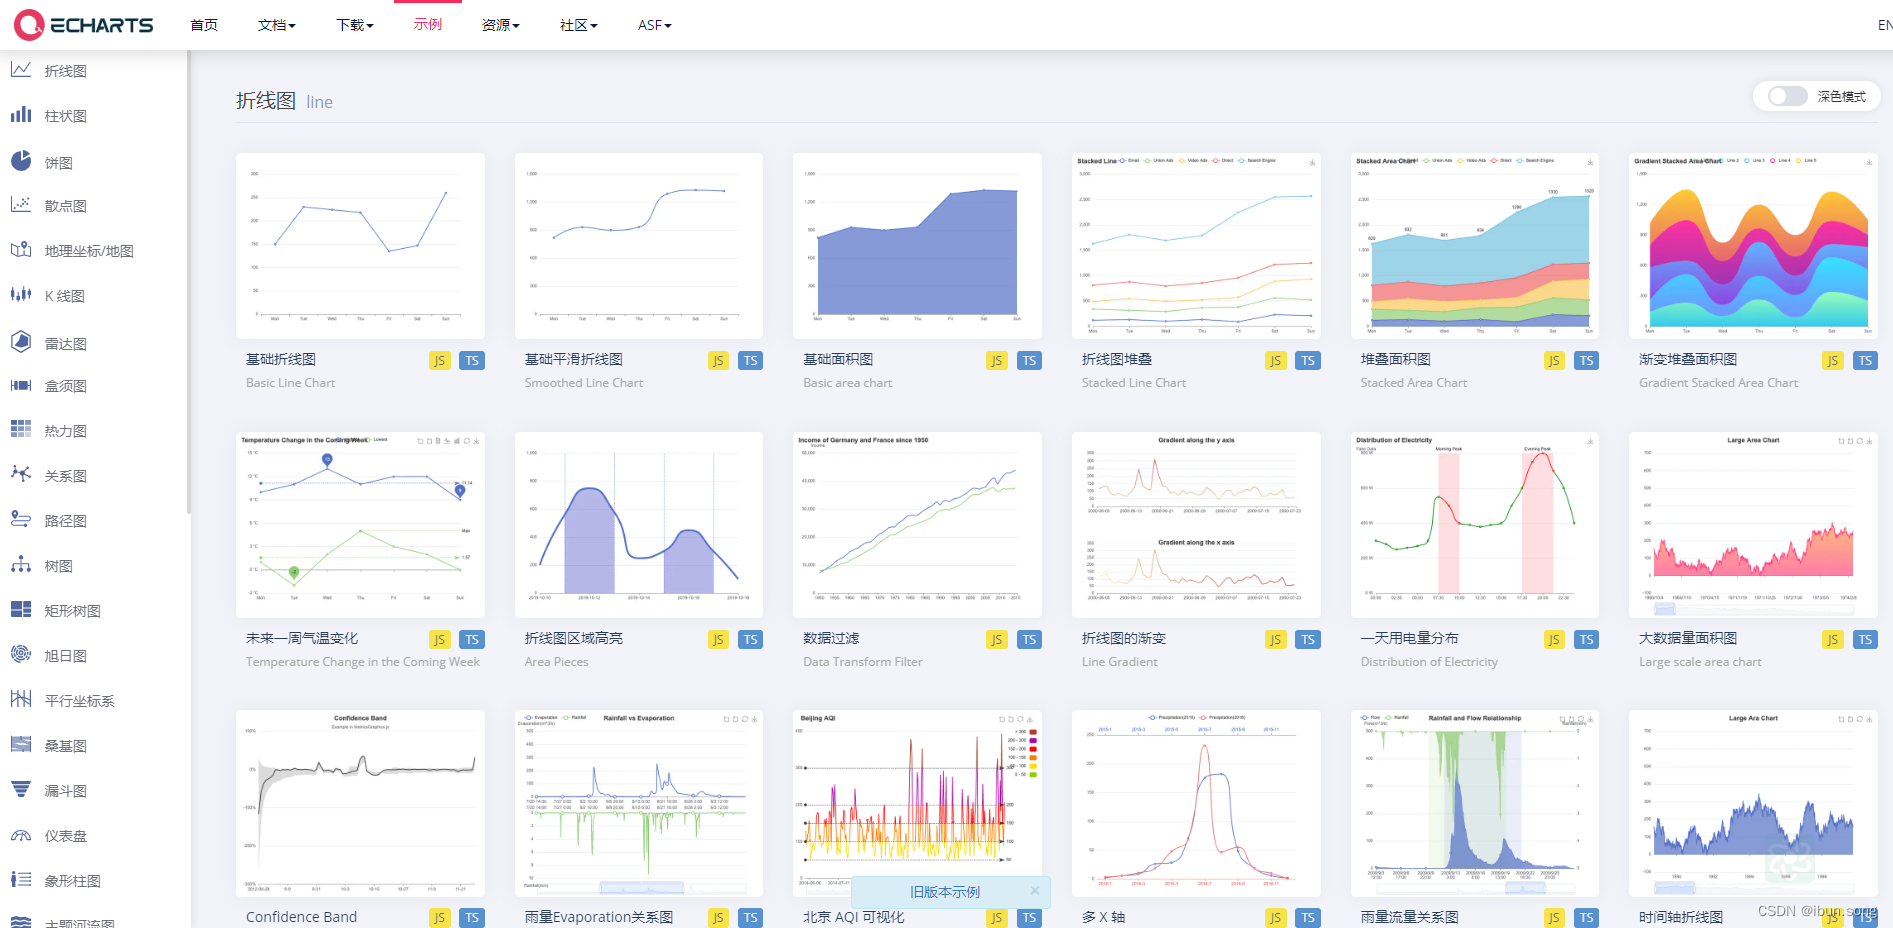This screenshot has width=1893, height=928.
Task: Open the gauge (仪表盘) icon
Action: (20, 835)
